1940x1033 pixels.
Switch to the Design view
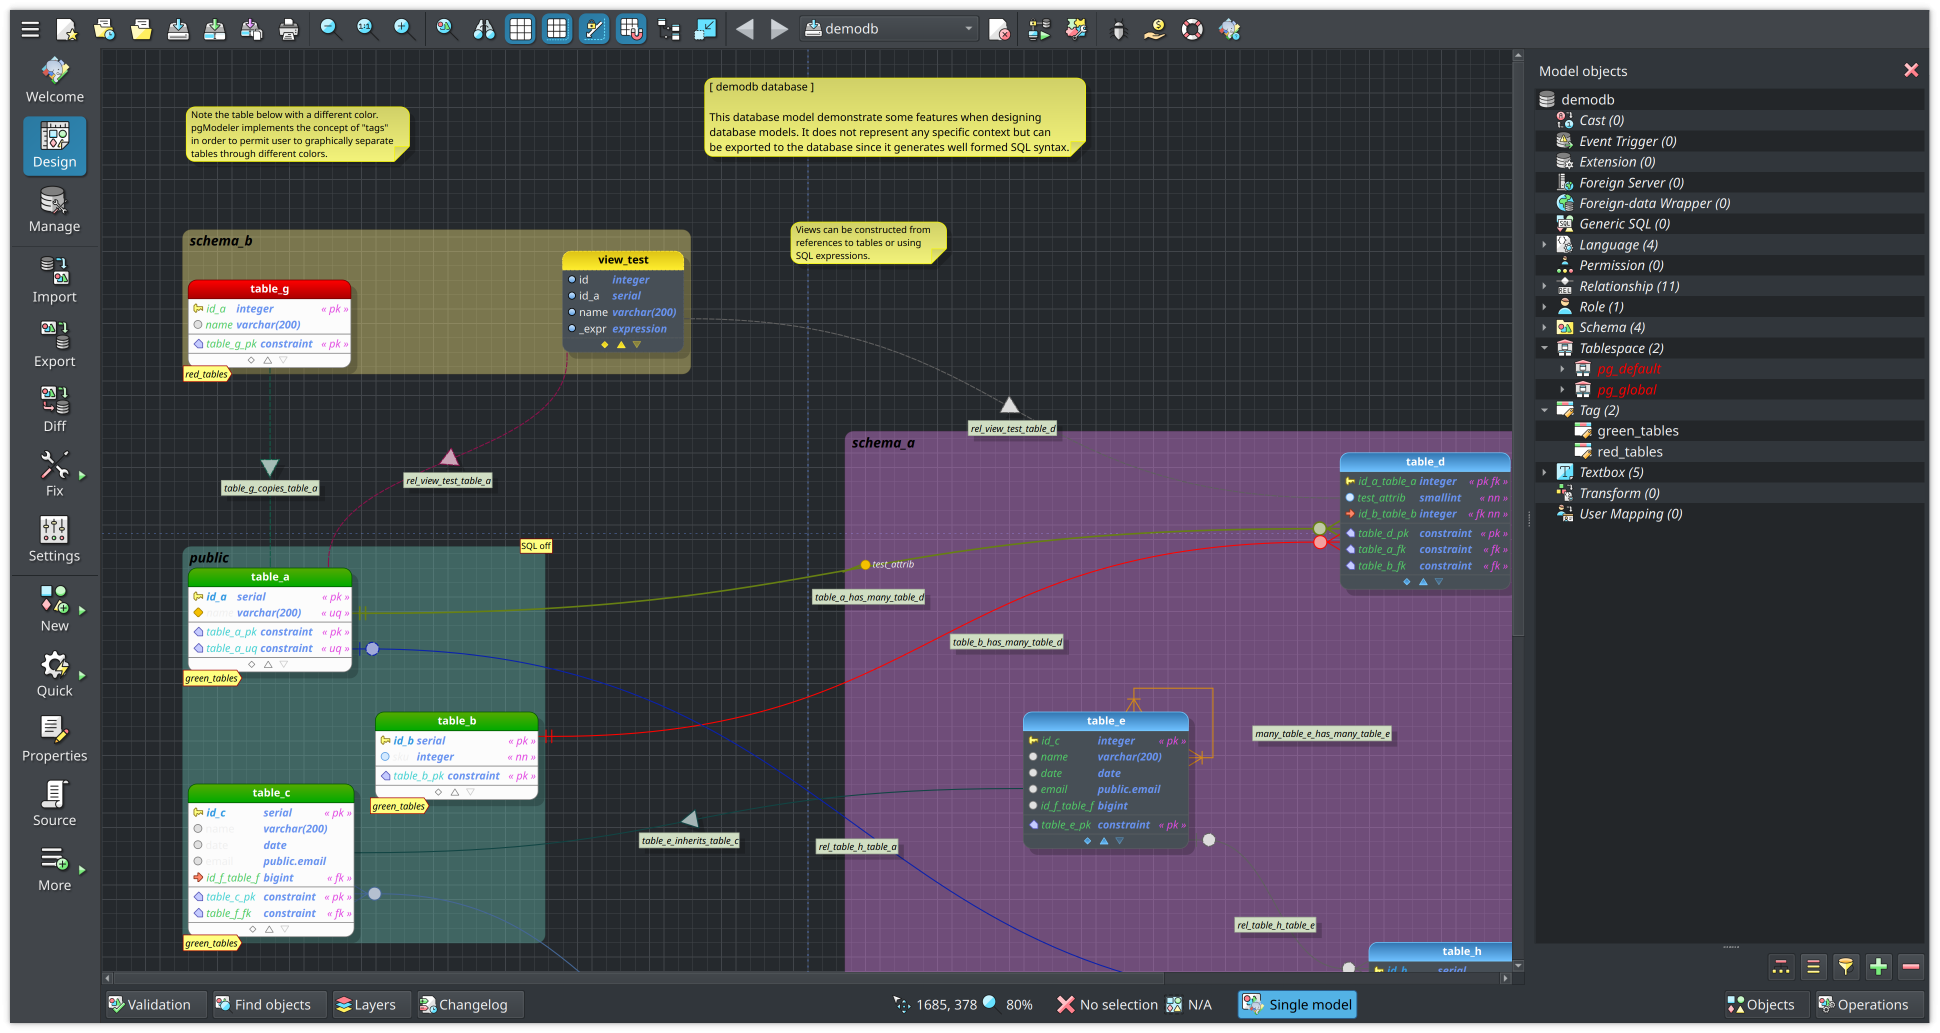click(55, 146)
